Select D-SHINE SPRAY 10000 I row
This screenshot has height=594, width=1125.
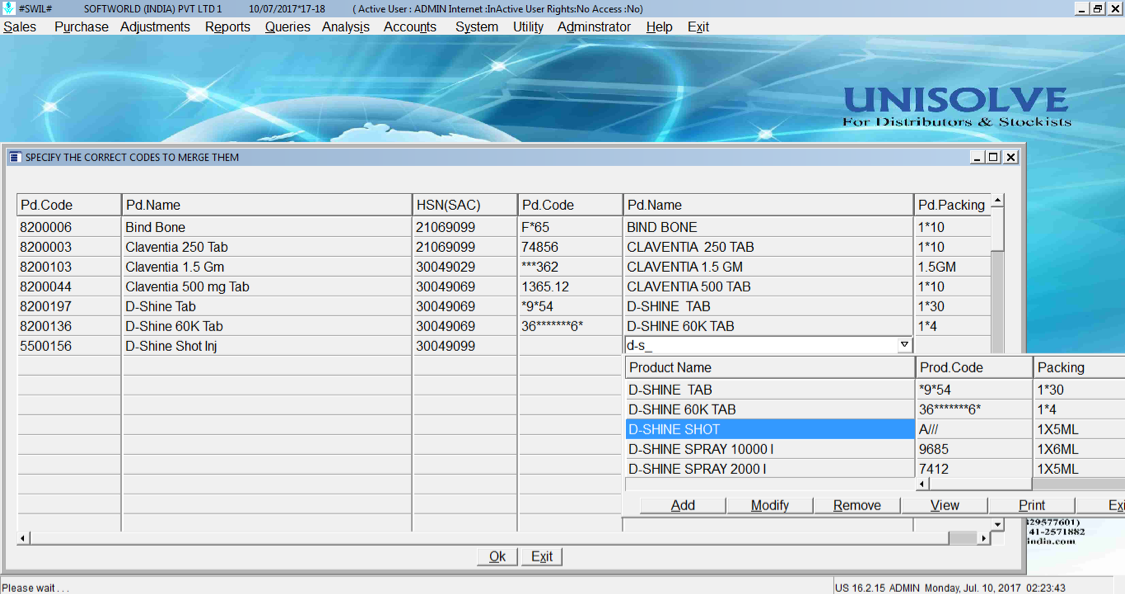[x=770, y=449]
